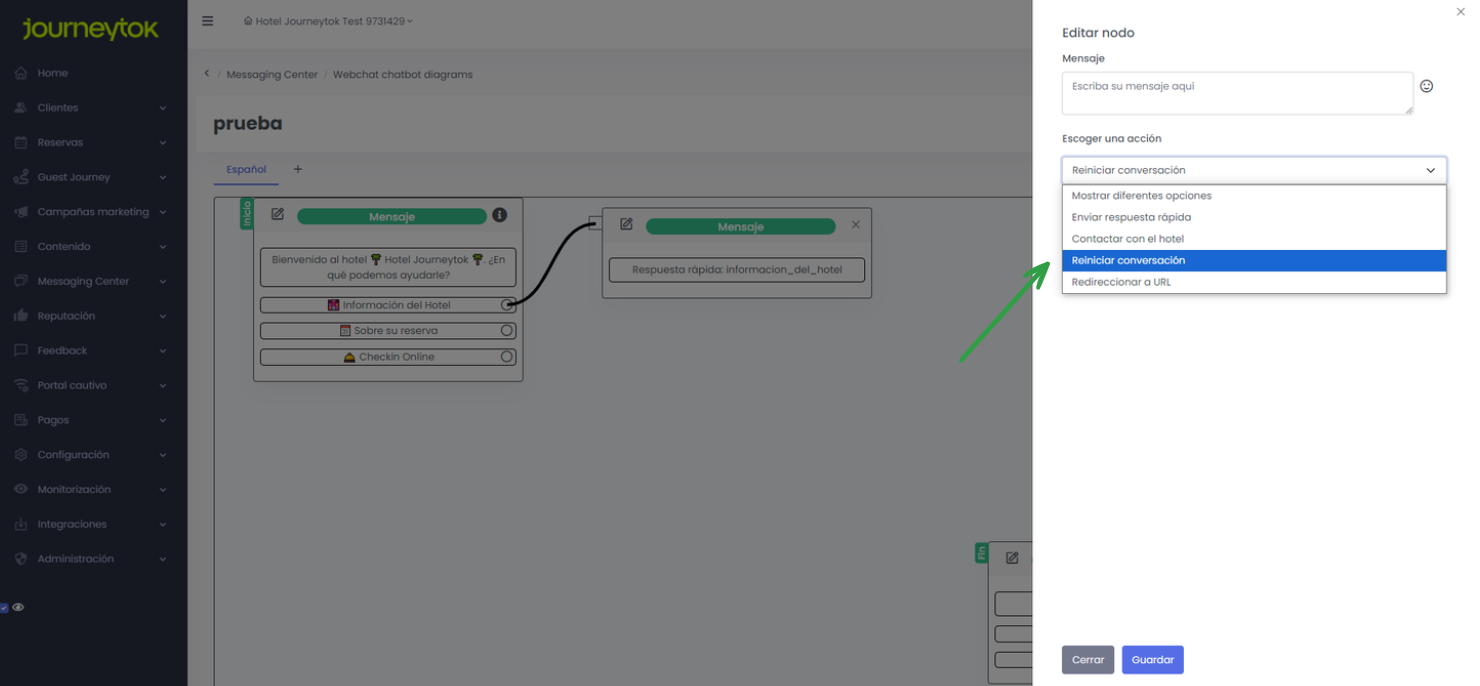The image size is (1480, 686).
Task: Click the Mensaje text input field
Action: pos(1236,93)
